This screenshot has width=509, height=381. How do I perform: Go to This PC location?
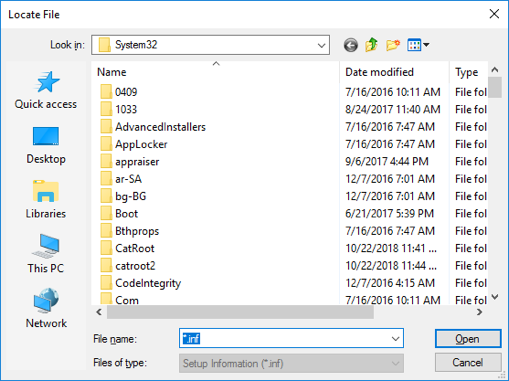point(46,254)
